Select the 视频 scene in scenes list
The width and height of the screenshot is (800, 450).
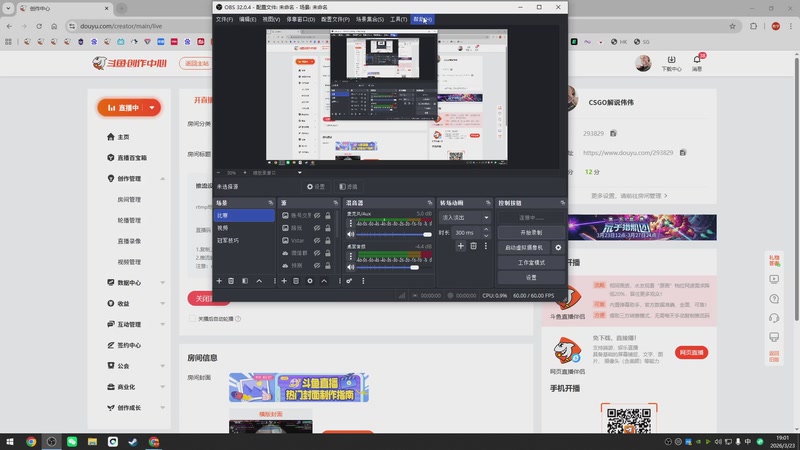point(244,228)
